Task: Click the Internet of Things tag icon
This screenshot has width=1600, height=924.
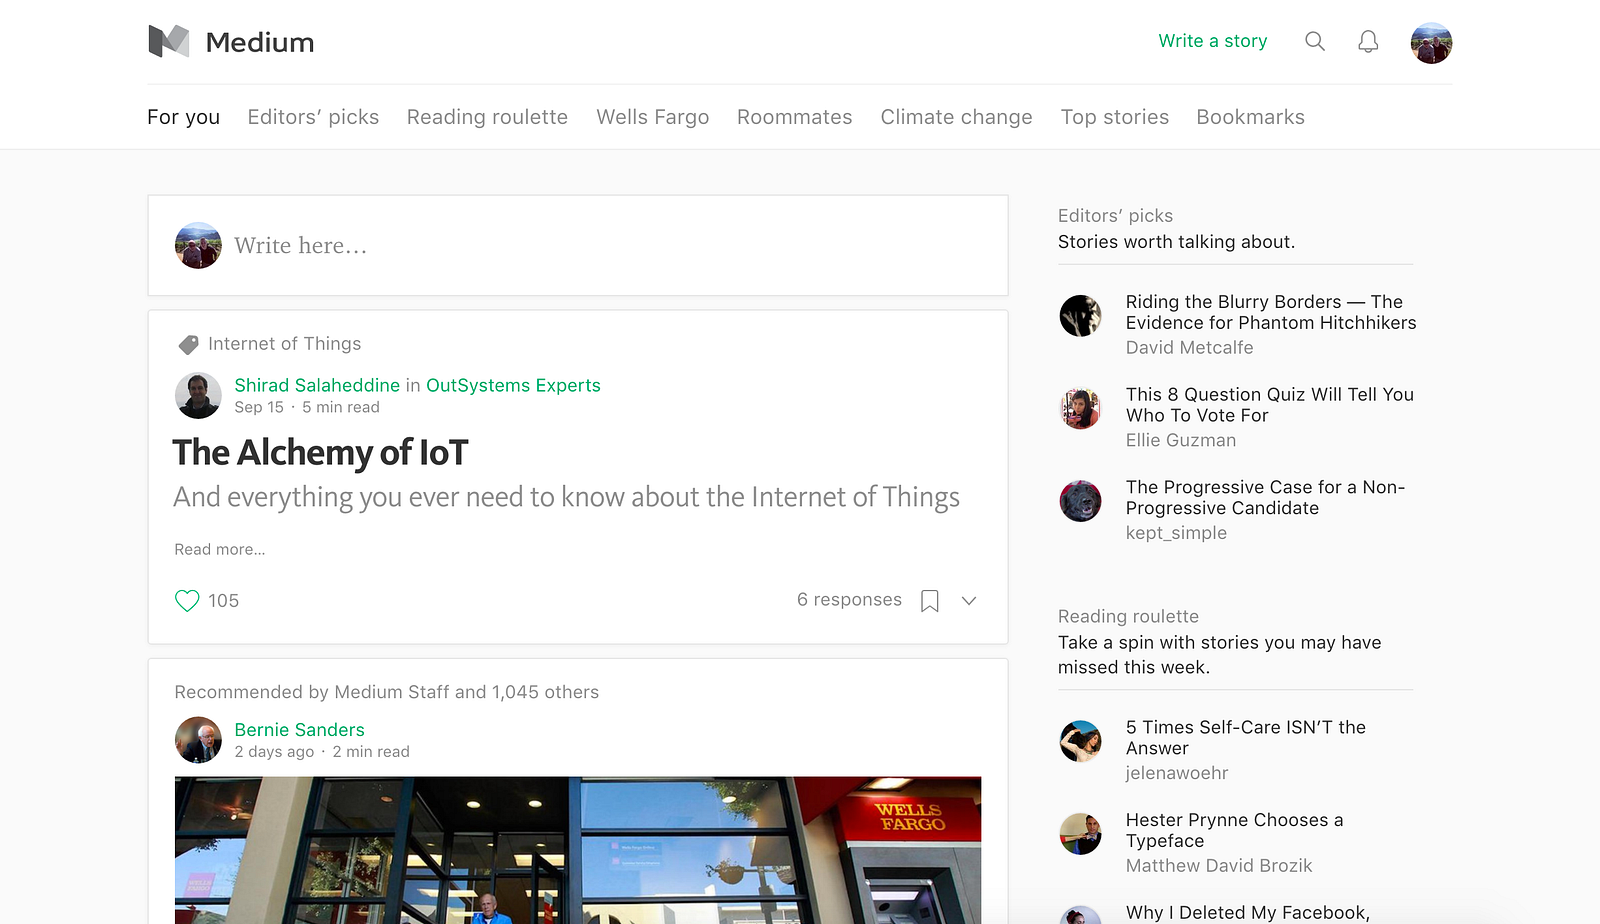Action: [x=188, y=344]
